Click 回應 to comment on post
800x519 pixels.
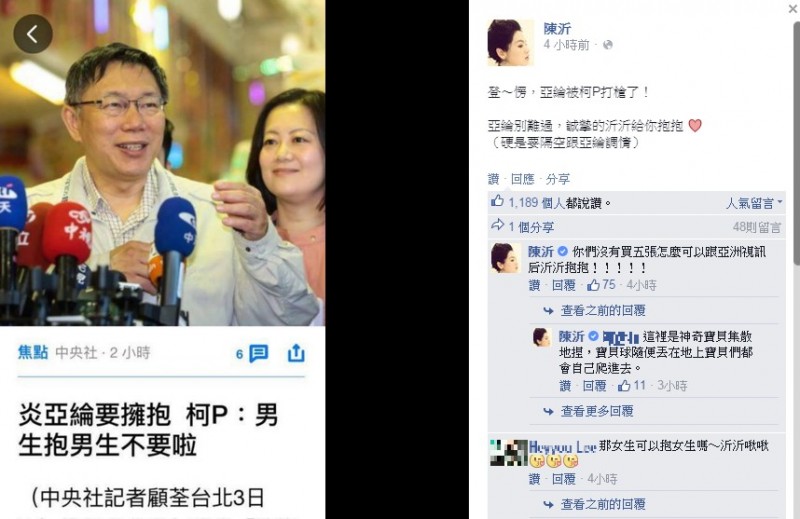522,179
